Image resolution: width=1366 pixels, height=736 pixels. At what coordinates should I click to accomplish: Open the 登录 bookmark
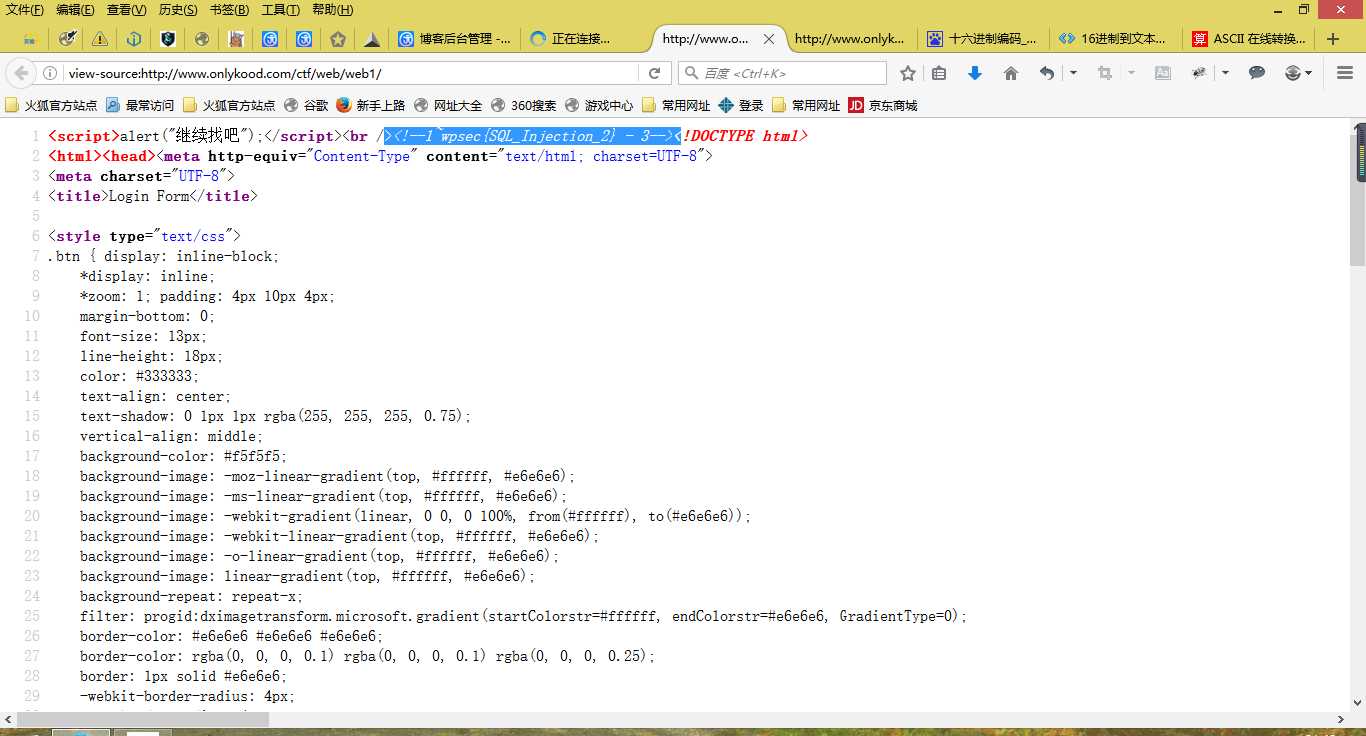click(x=741, y=105)
